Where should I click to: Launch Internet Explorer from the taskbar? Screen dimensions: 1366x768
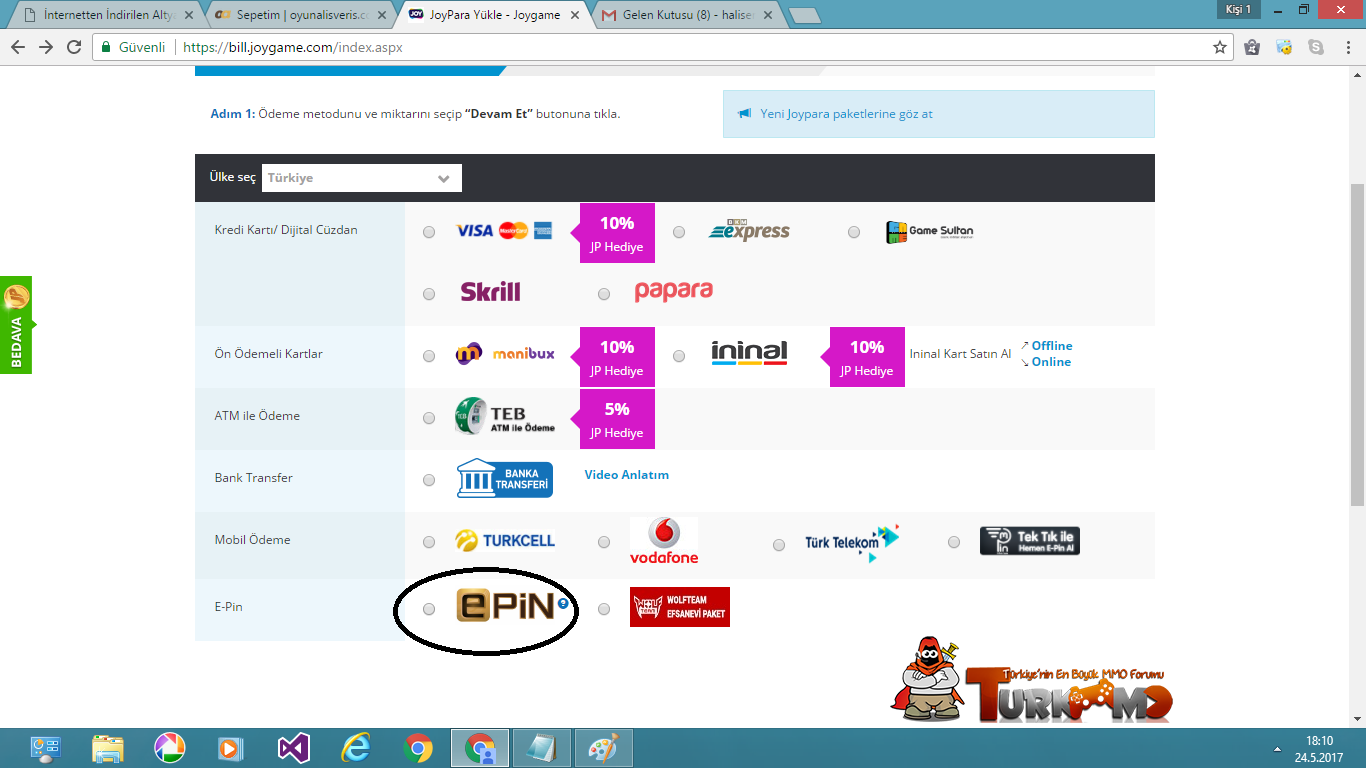coord(356,748)
